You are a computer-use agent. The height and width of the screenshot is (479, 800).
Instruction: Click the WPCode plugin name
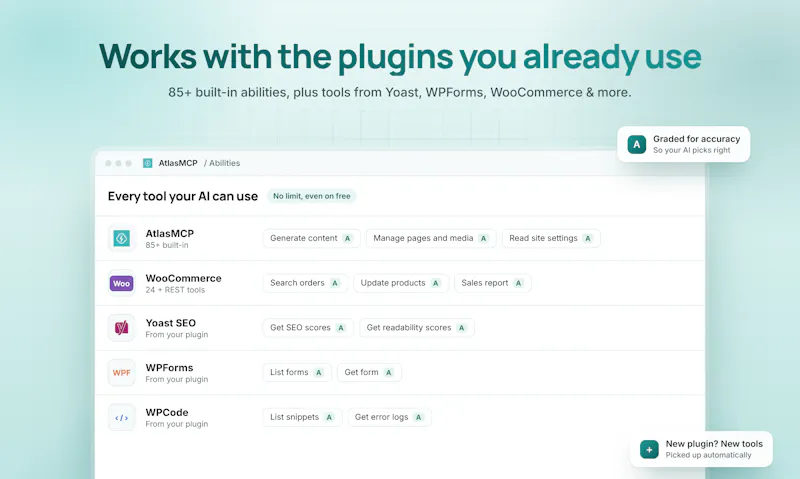tap(167, 412)
